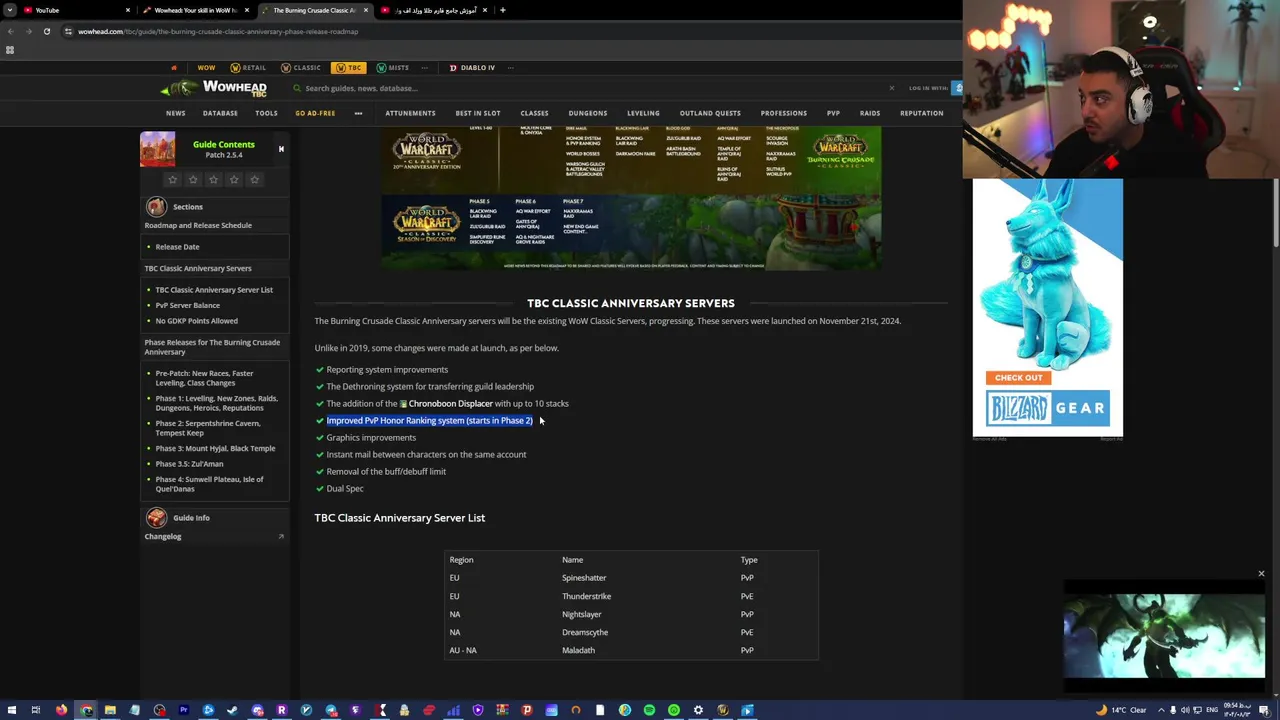1280x720 pixels.
Task: Switch to the Wowhead skill browser tab
Action: pos(195,10)
